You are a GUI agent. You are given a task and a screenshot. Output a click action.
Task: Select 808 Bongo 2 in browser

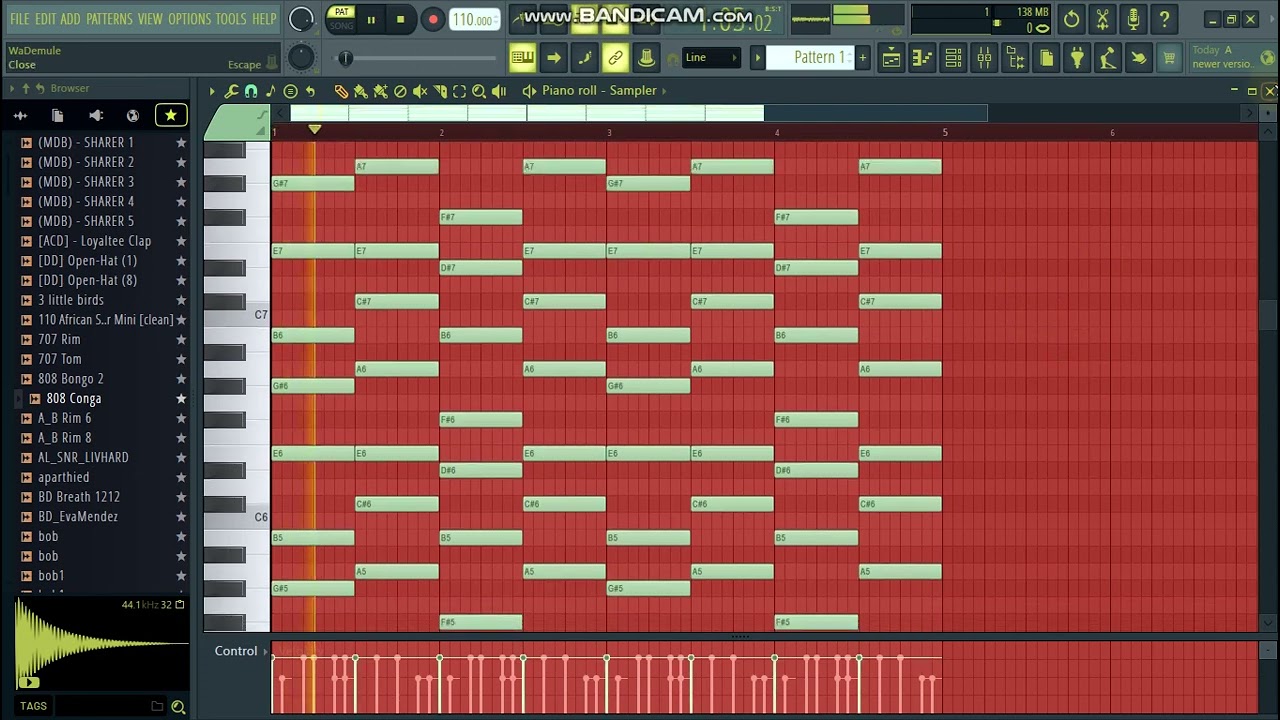(71, 379)
